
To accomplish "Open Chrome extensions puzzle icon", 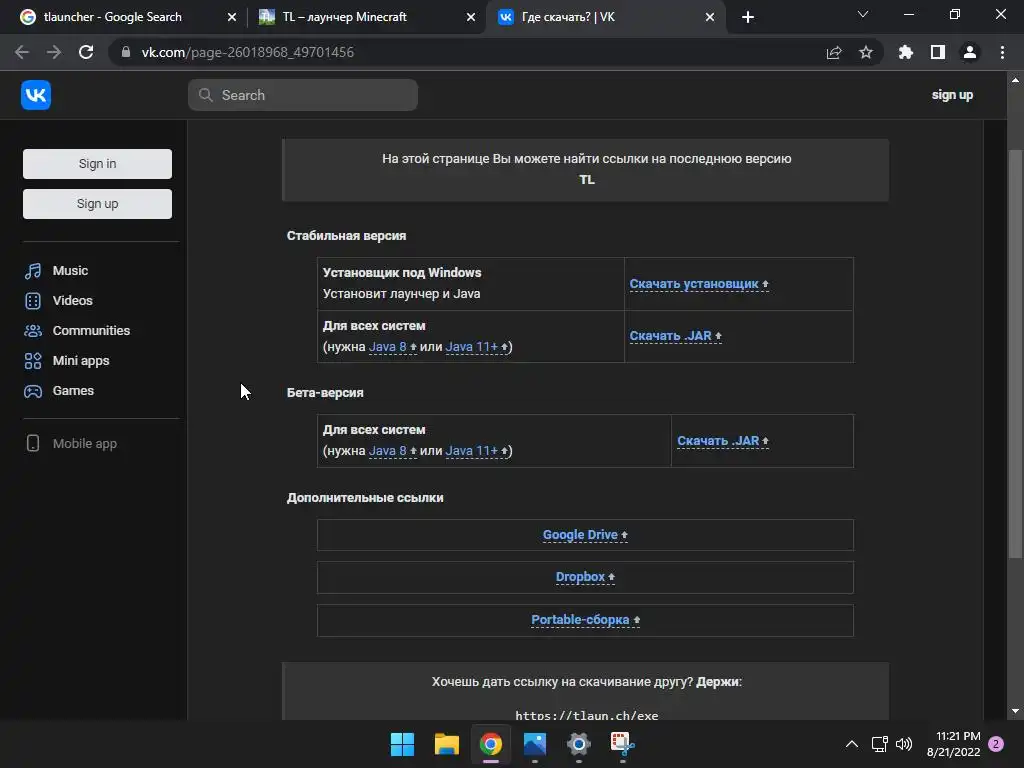I will click(905, 52).
